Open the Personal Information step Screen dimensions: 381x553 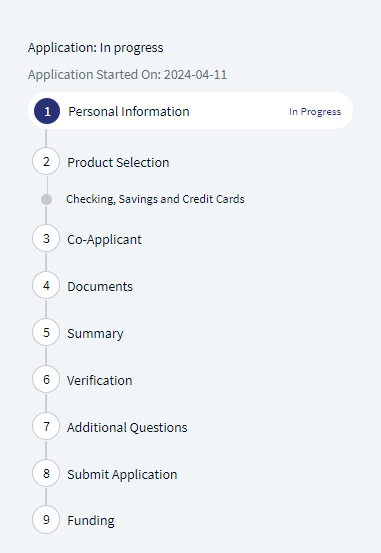(129, 112)
